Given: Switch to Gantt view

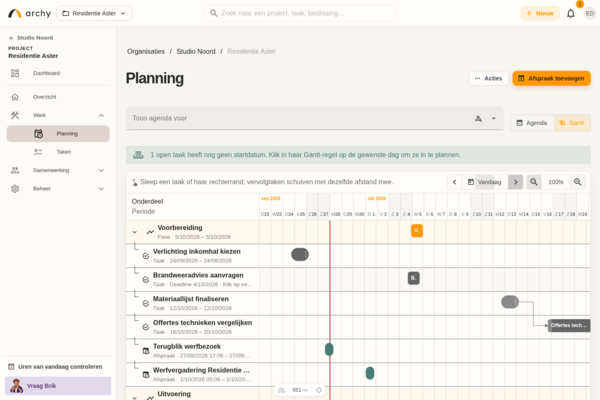Looking at the screenshot, I should tap(572, 123).
